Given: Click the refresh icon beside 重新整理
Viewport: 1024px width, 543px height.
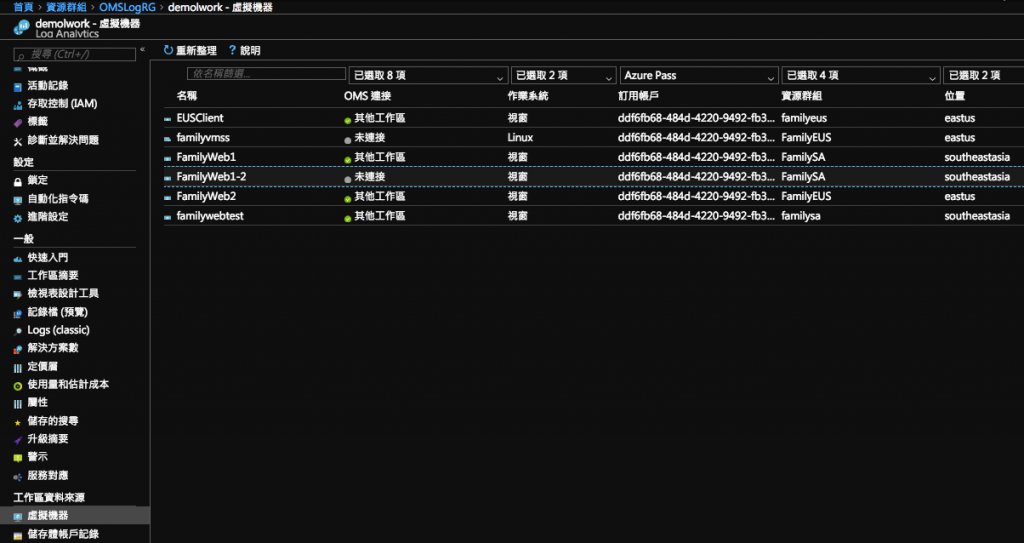Looking at the screenshot, I should click(x=168, y=50).
